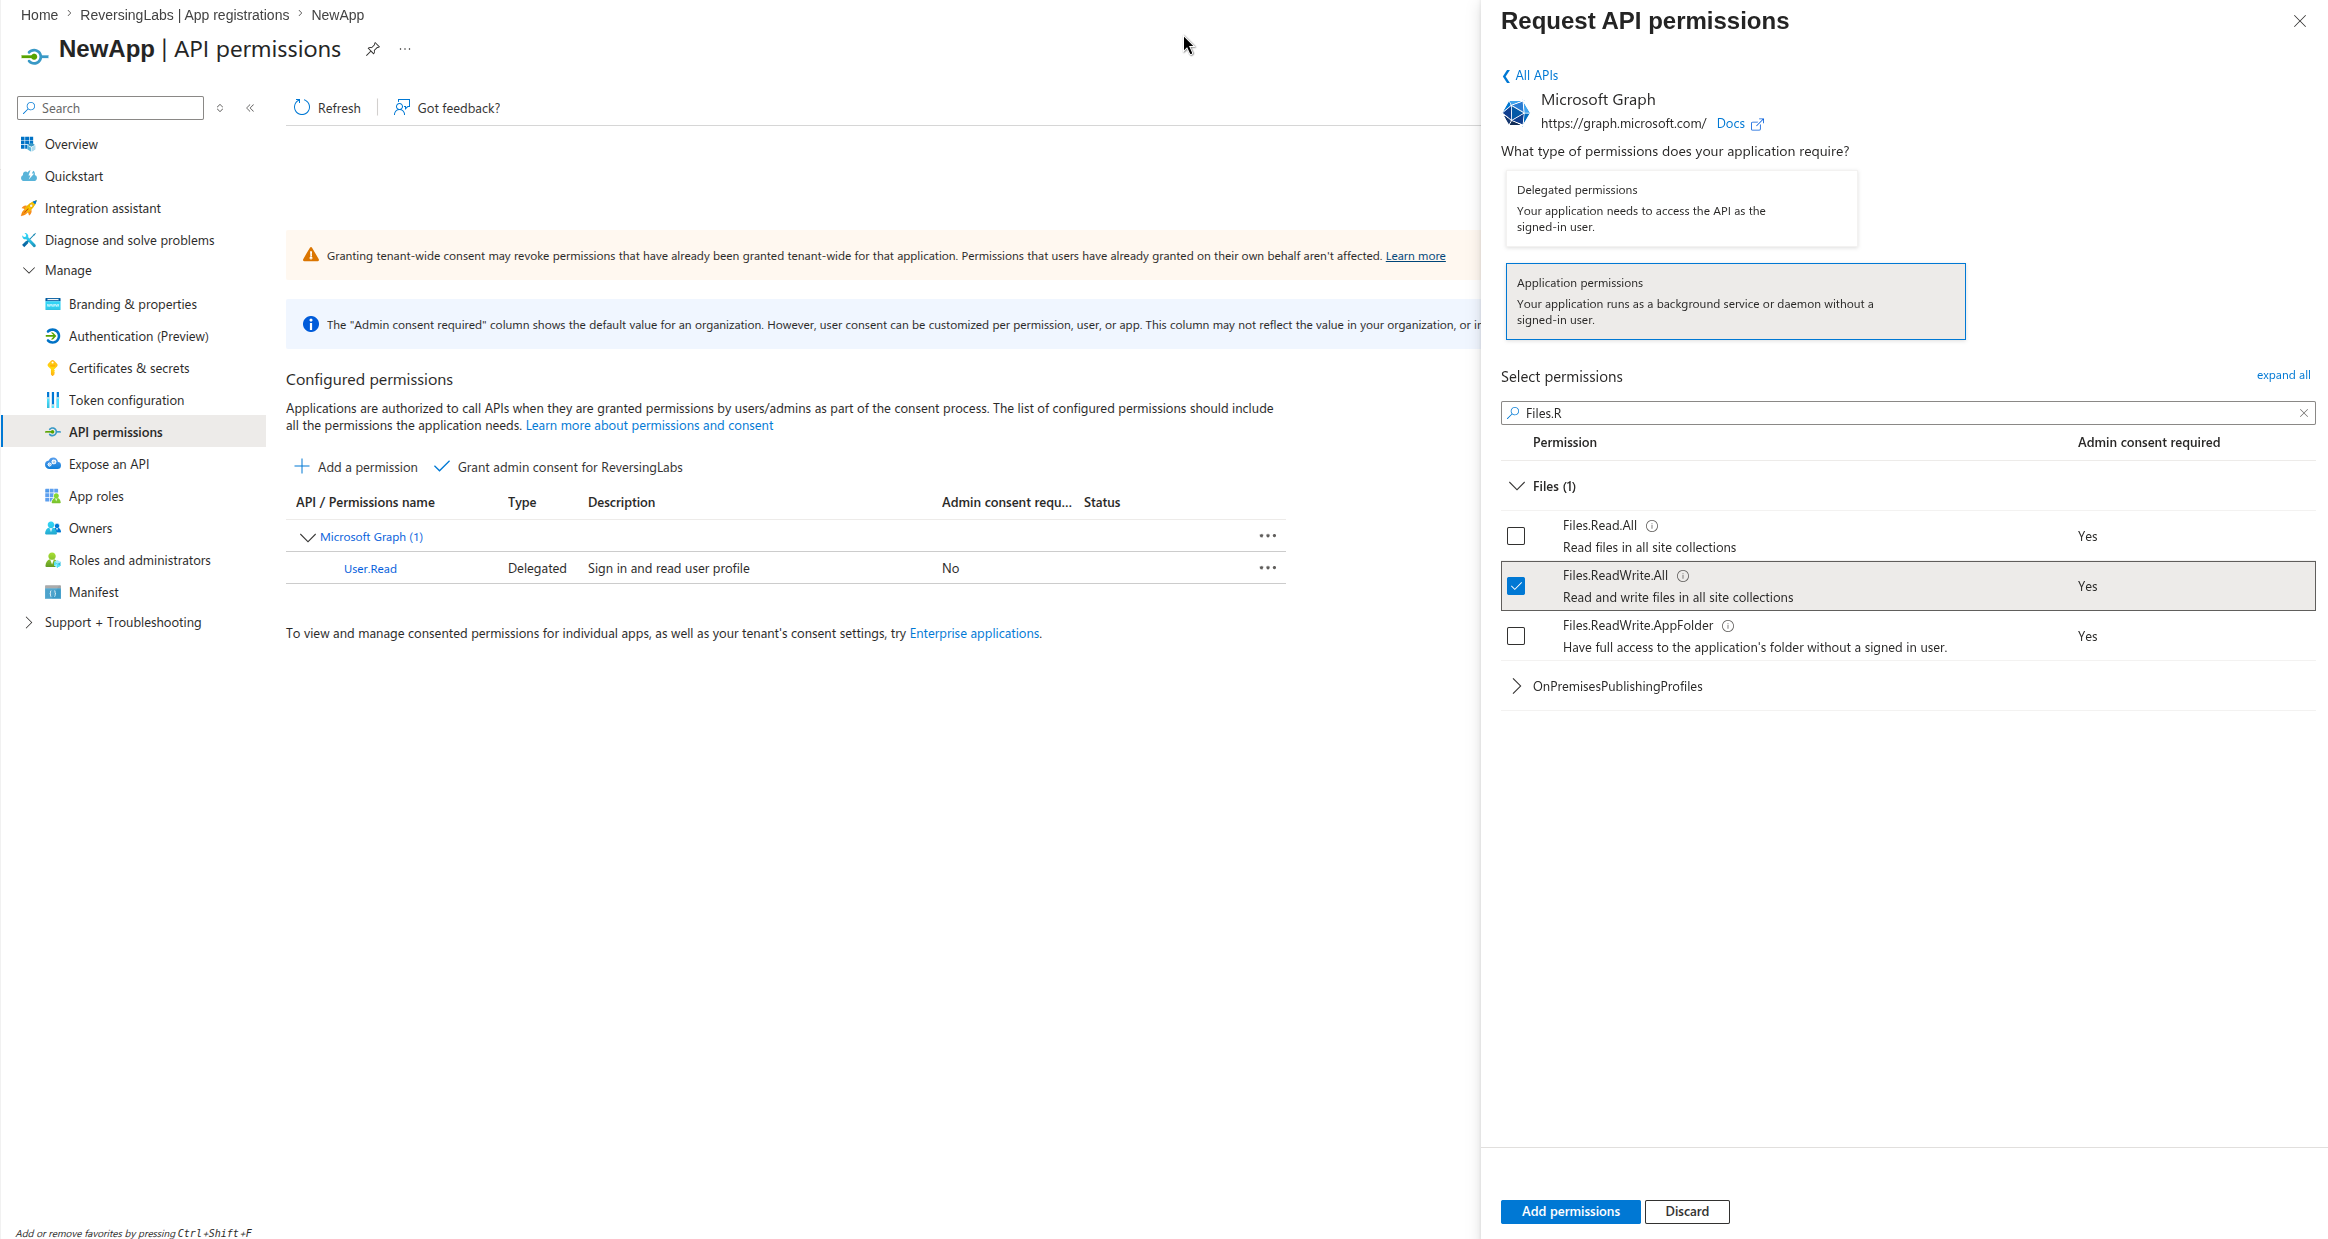Click the Add permissions button
This screenshot has width=2328, height=1239.
[1570, 1211]
